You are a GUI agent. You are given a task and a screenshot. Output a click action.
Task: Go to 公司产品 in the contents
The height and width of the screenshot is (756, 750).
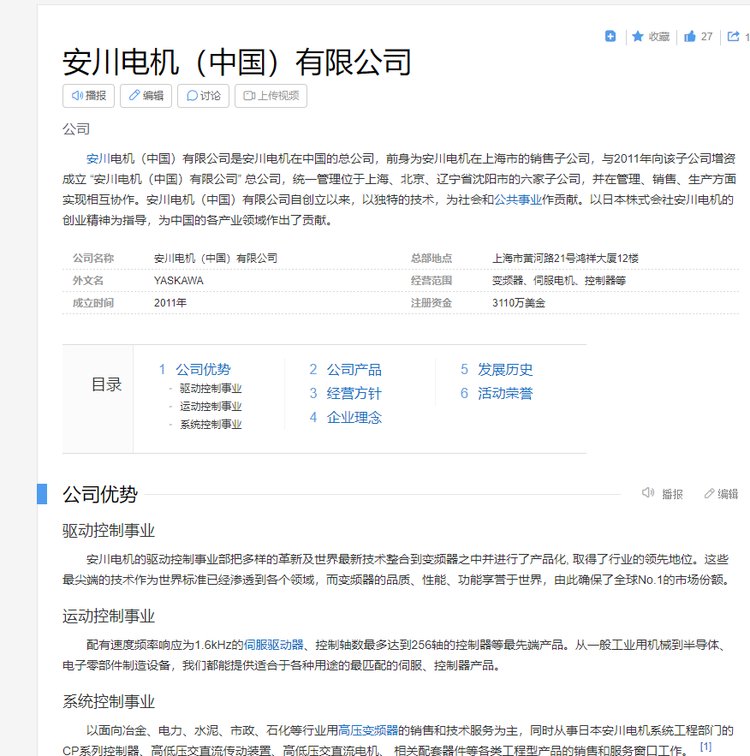pos(353,369)
